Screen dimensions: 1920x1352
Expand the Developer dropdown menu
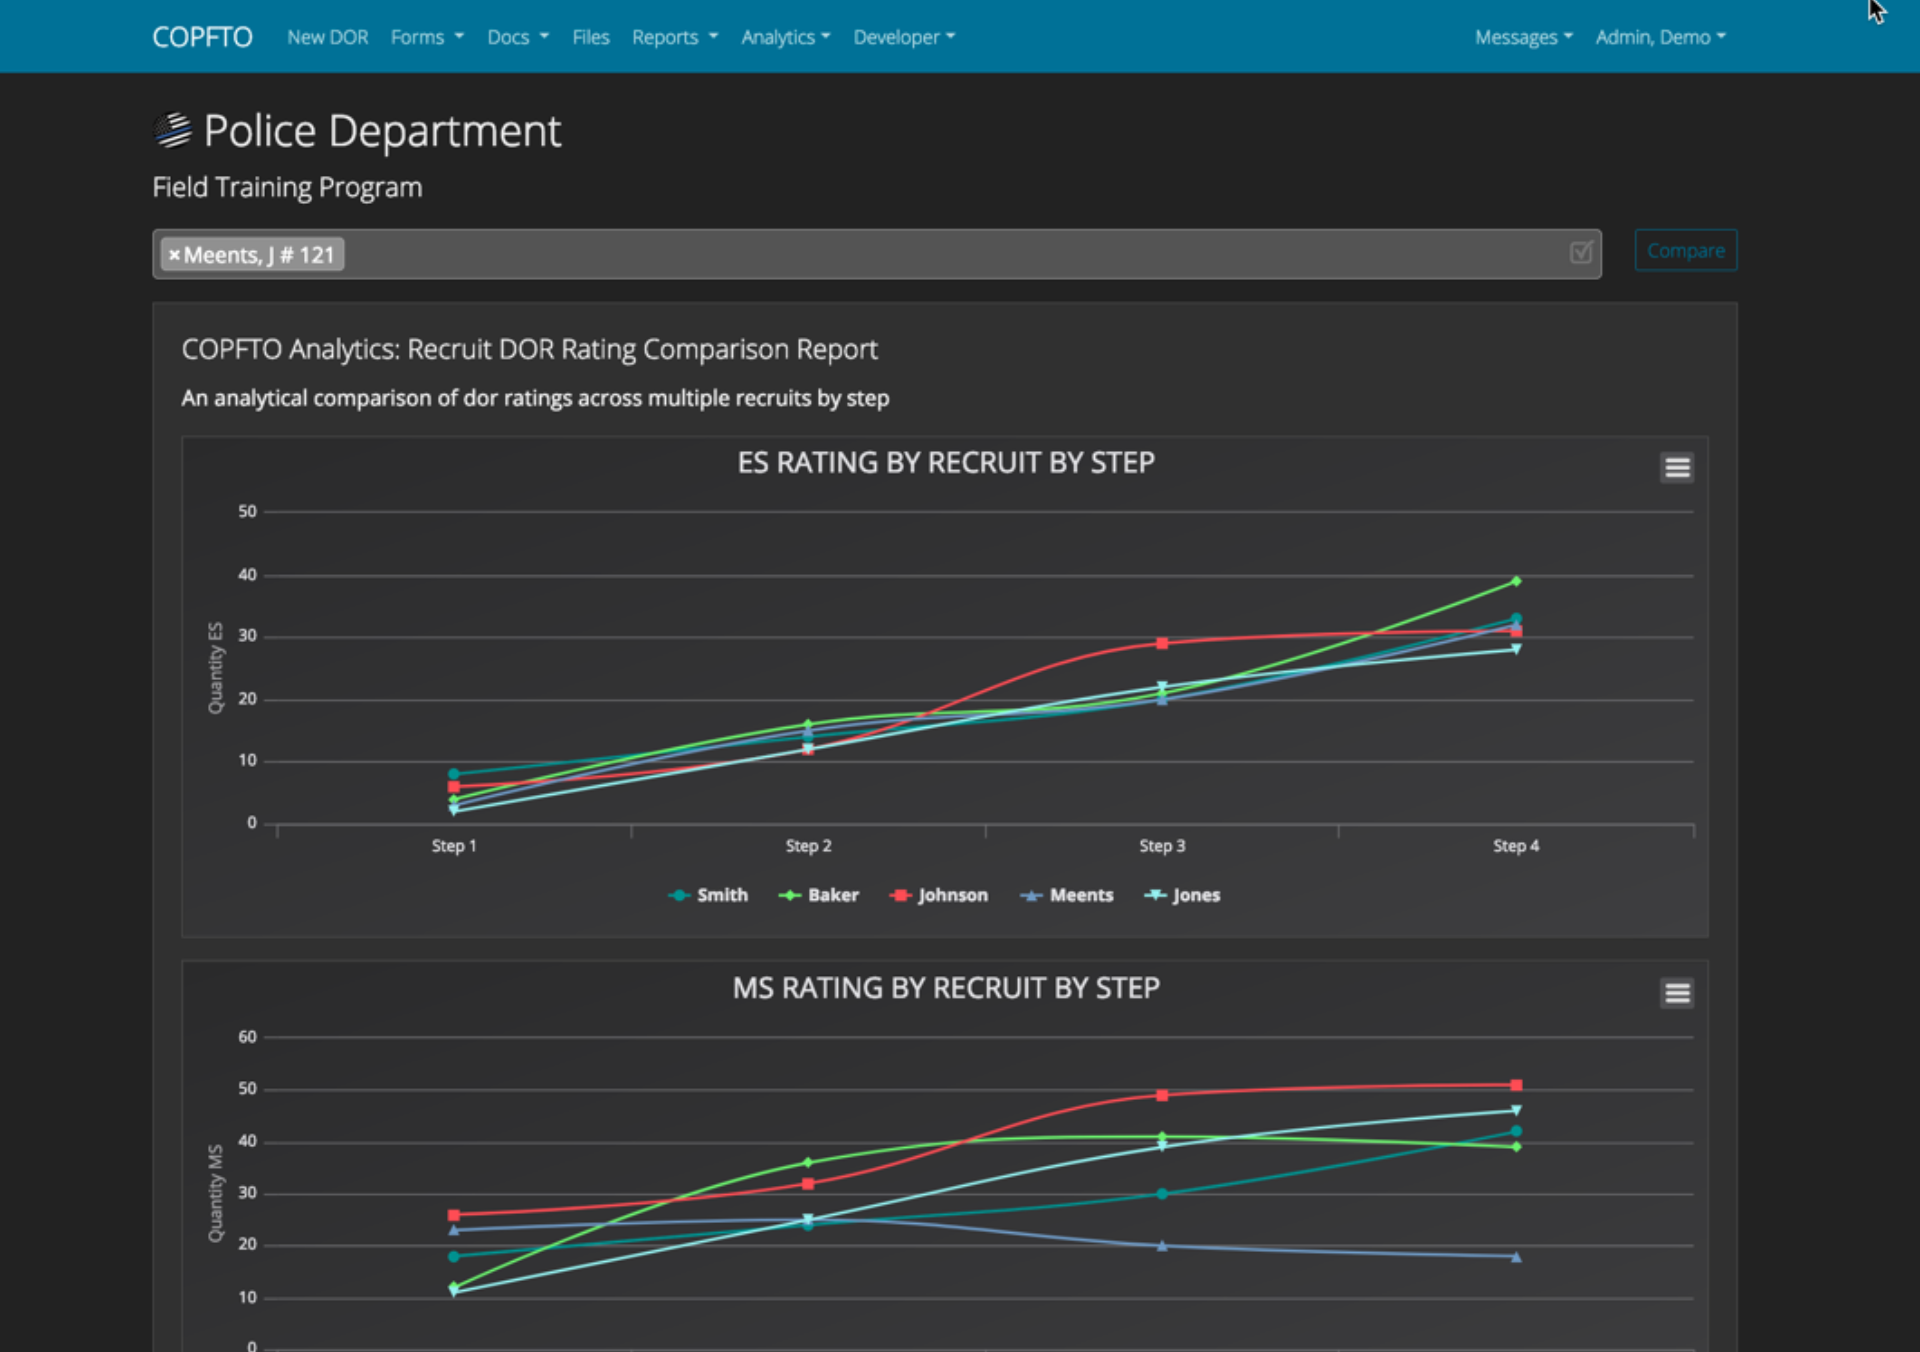click(x=904, y=37)
